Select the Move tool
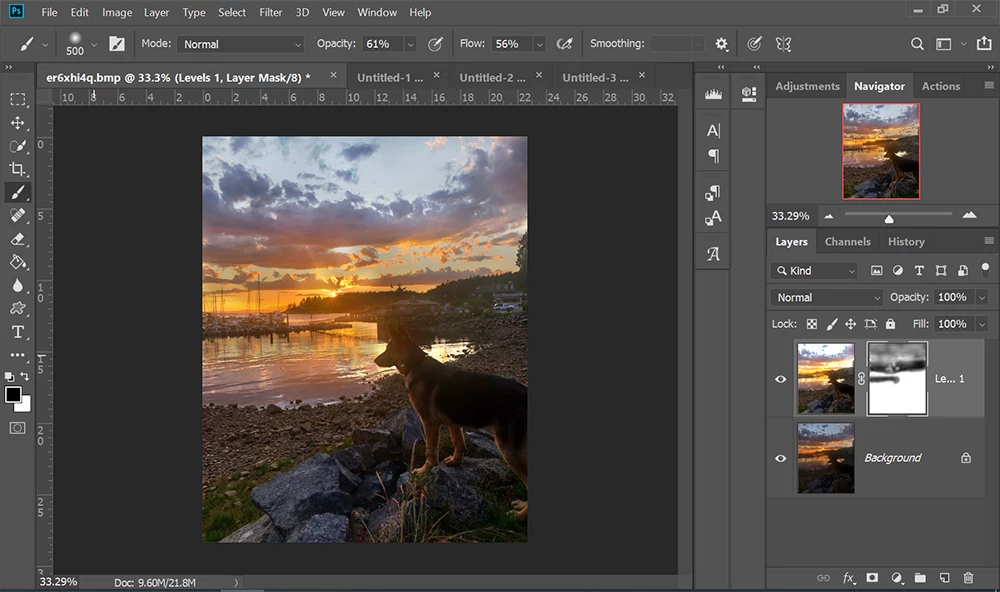Screen dimensions: 1000x592 (18, 123)
